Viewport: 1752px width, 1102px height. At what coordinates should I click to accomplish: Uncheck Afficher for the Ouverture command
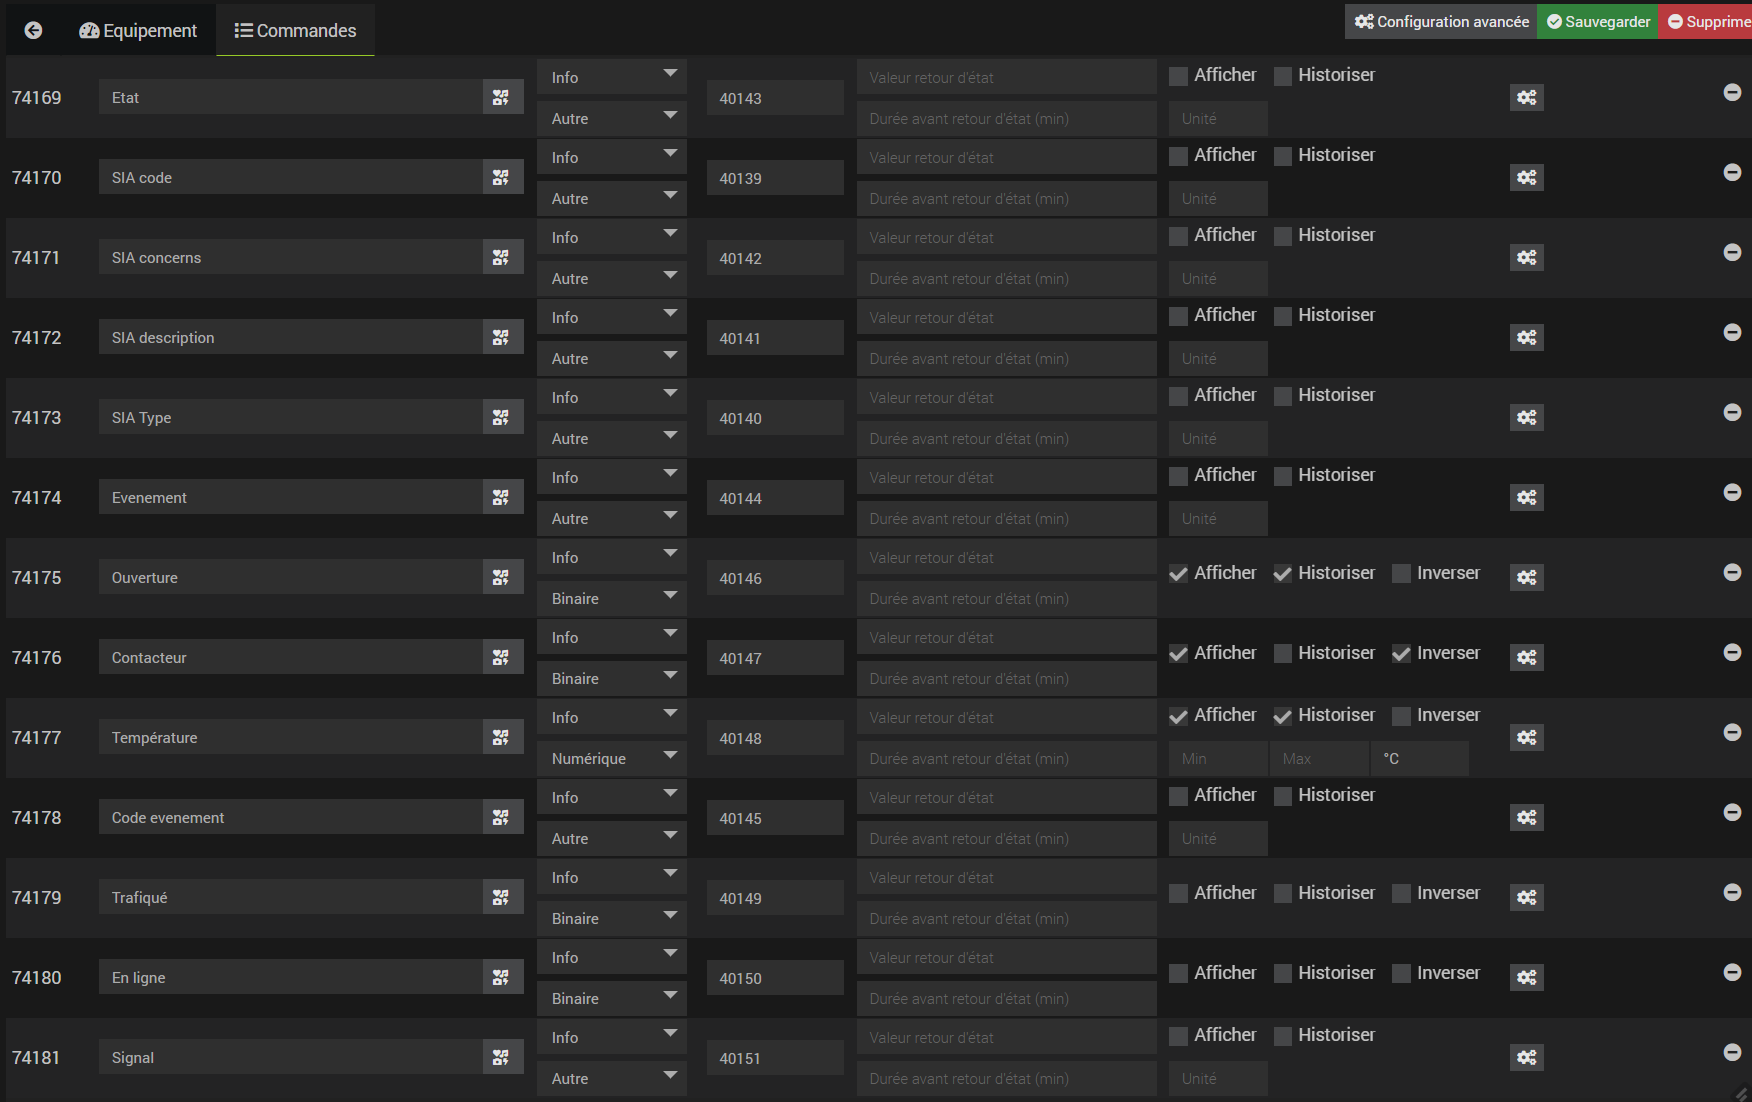click(1179, 574)
